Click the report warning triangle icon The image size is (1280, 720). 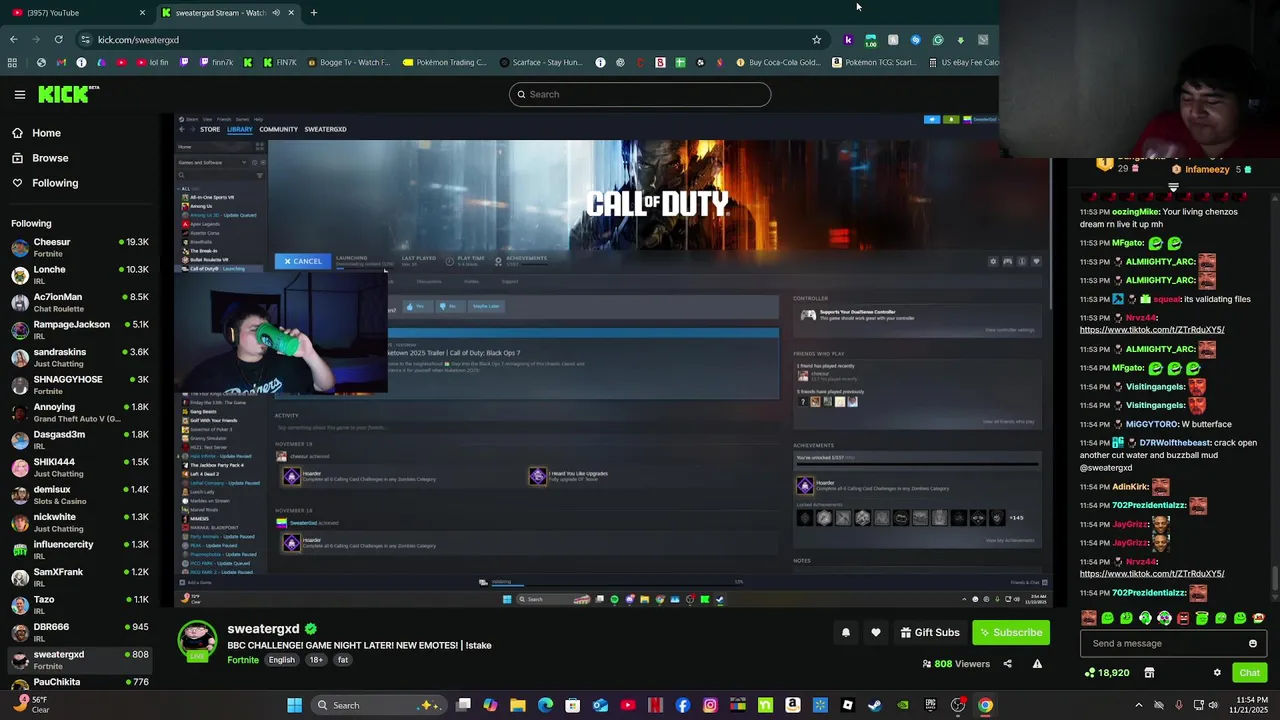click(x=1037, y=664)
